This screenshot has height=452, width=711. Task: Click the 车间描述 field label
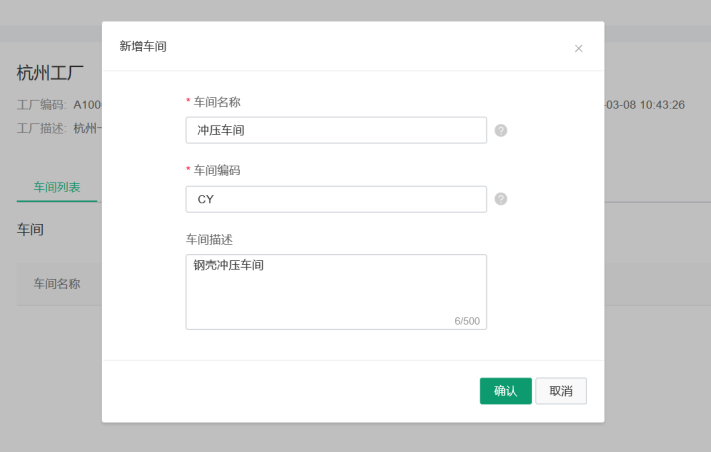click(209, 239)
